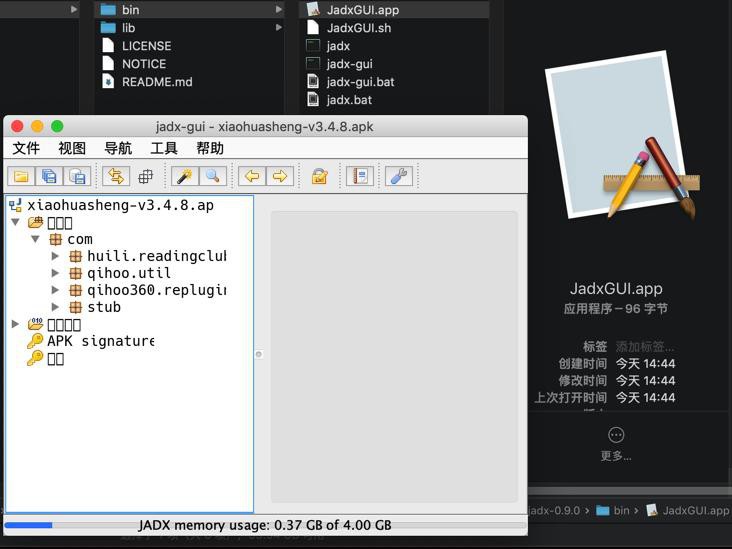
Task: Collapse the com package node
Action: click(35, 239)
